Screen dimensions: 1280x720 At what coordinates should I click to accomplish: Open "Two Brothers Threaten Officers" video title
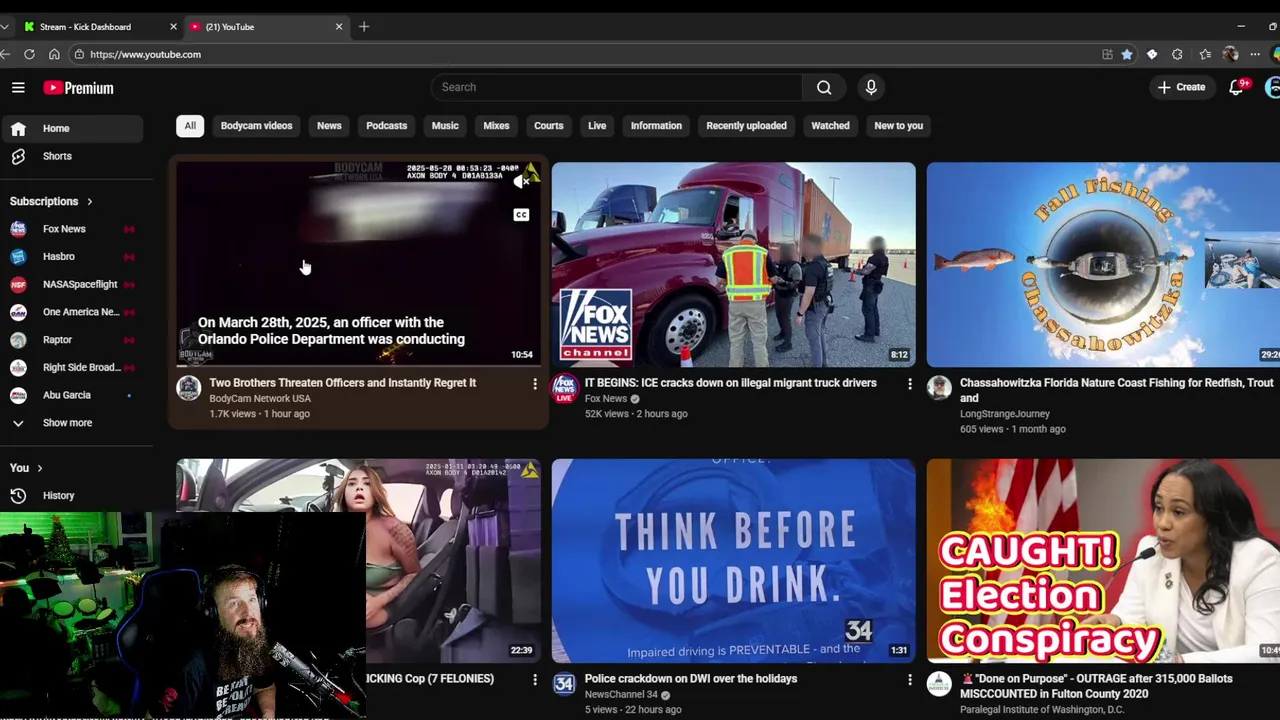click(x=343, y=383)
